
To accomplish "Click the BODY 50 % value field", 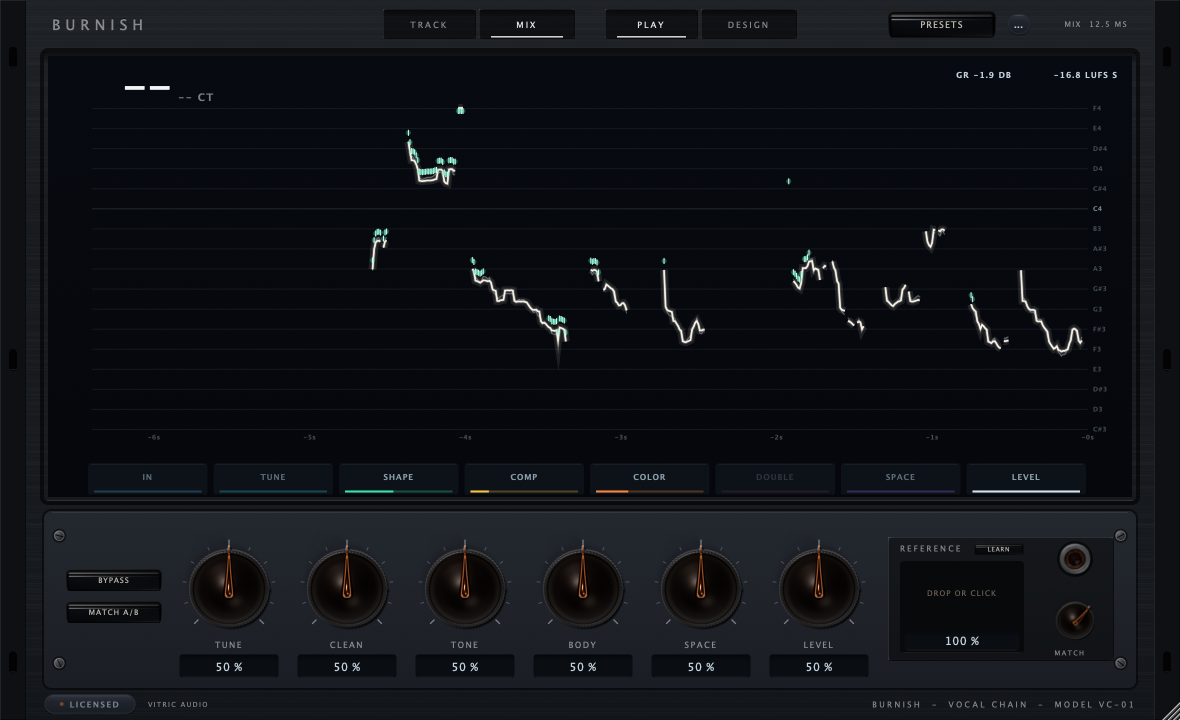I will coord(582,667).
